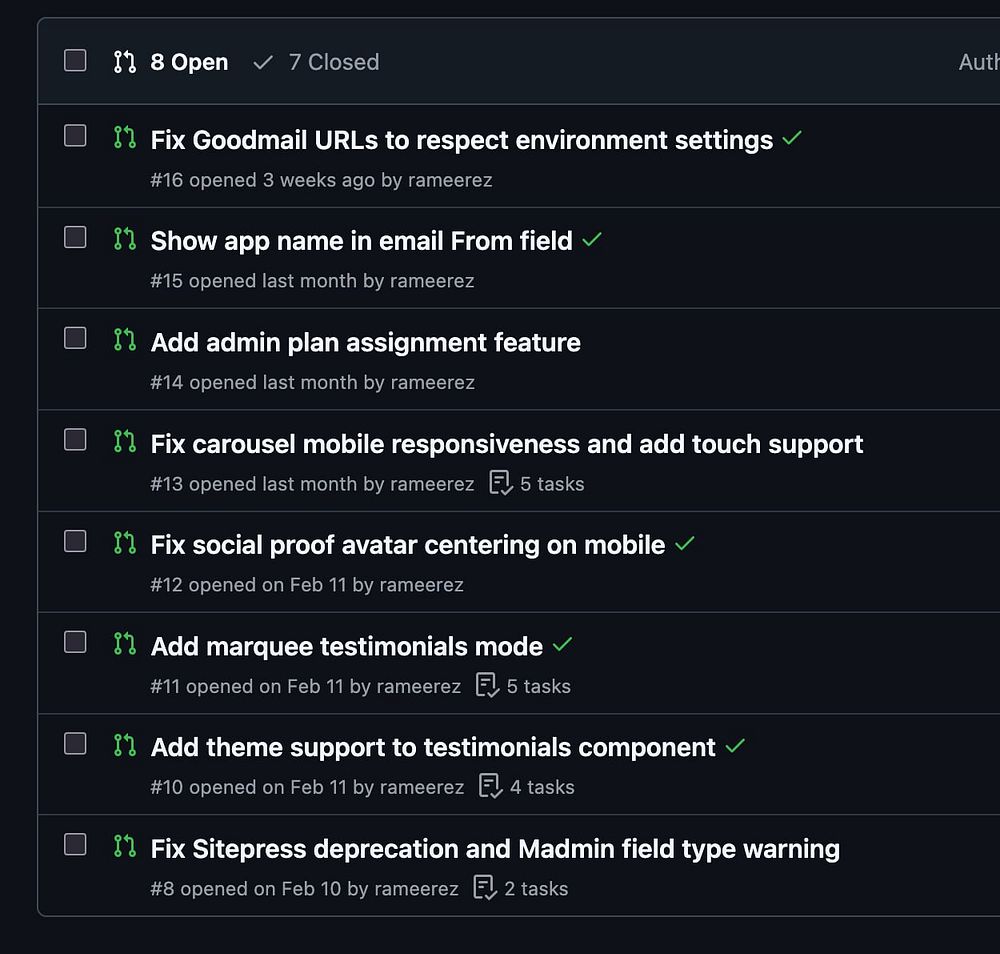The image size is (1000, 954).
Task: Click the pull request icon beside 'Fix Goodmail URLs'
Action: tap(124, 137)
